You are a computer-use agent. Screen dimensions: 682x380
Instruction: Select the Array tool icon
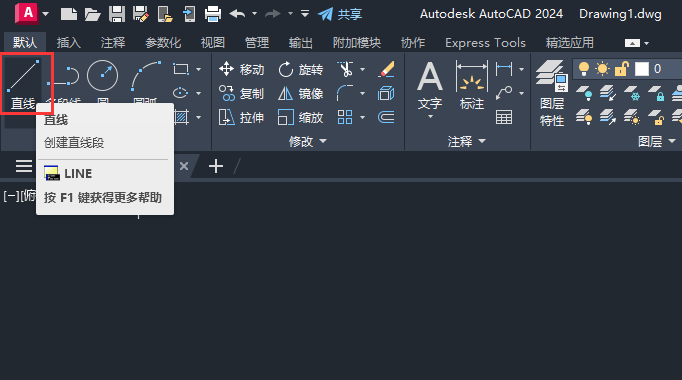click(345, 117)
